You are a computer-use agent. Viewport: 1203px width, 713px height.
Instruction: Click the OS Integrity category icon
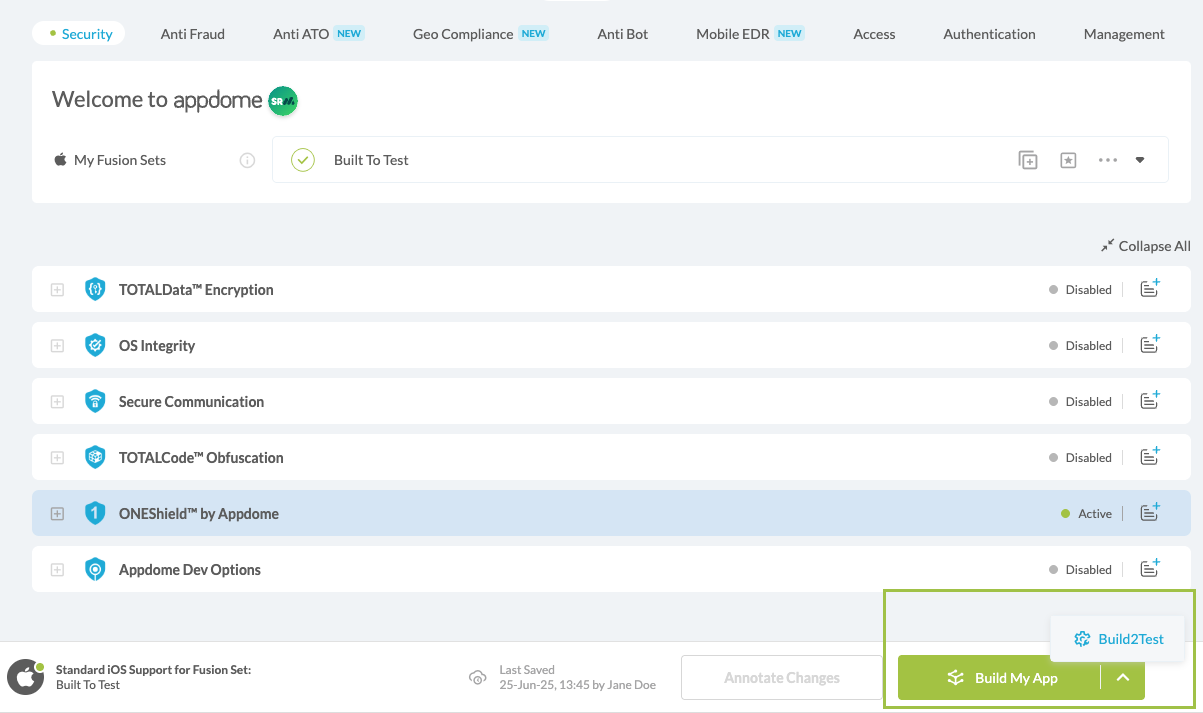click(x=95, y=345)
